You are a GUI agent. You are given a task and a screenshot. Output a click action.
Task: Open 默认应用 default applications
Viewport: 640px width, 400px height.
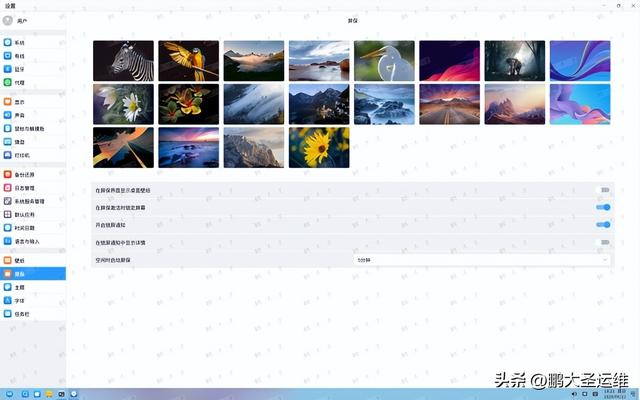click(x=33, y=214)
